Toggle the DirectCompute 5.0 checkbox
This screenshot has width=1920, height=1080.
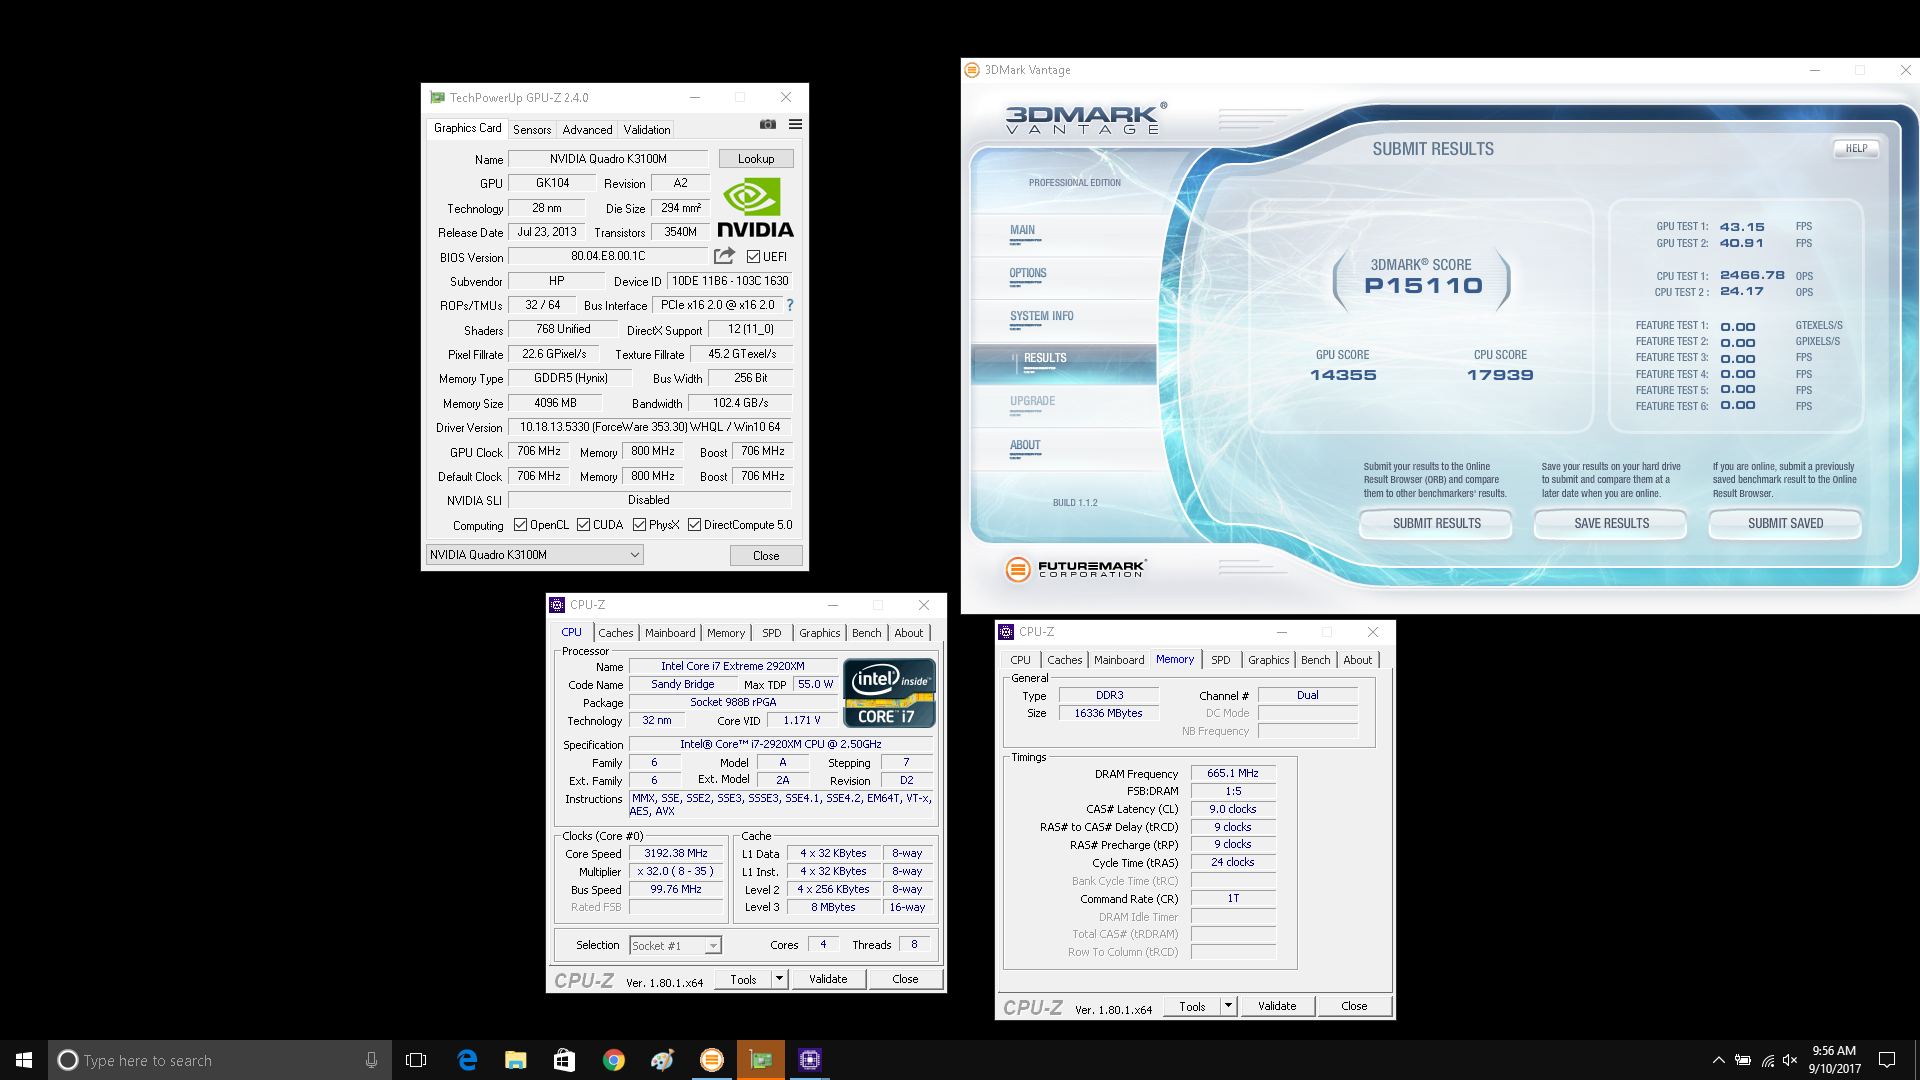pos(694,525)
